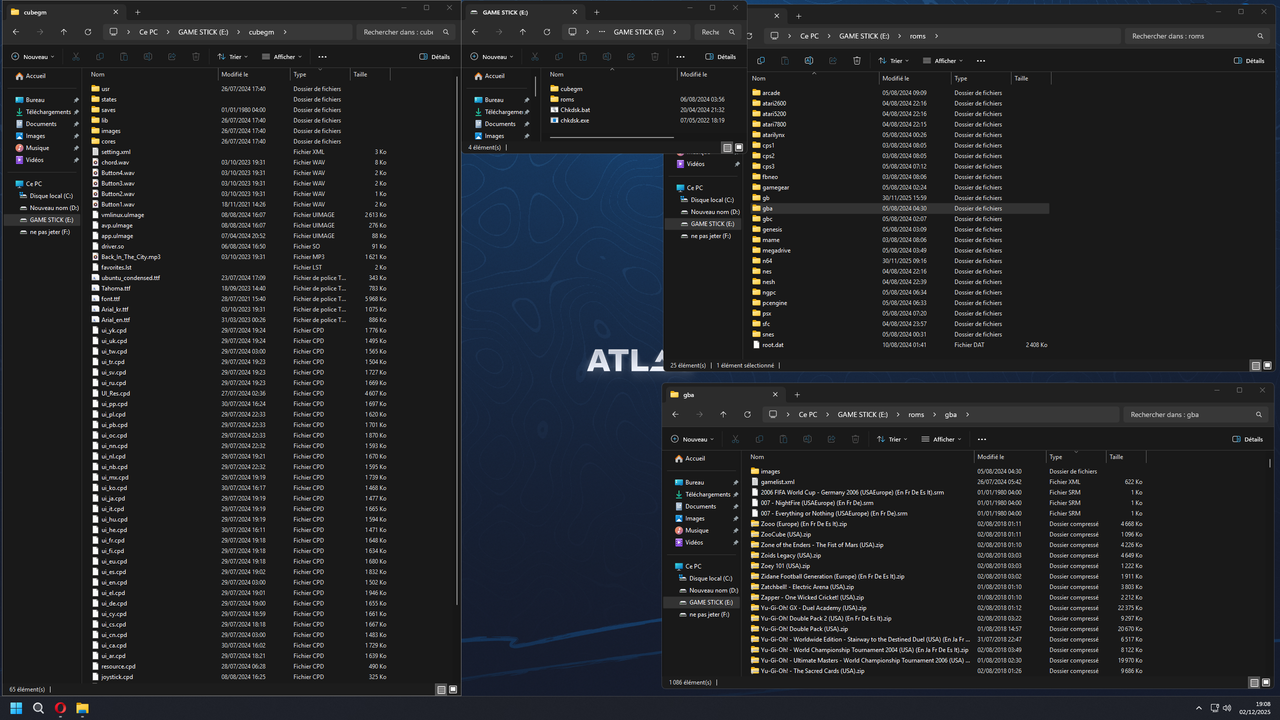The height and width of the screenshot is (720, 1280).
Task: Select the GAME STICK (E:) window tab
Action: [524, 12]
